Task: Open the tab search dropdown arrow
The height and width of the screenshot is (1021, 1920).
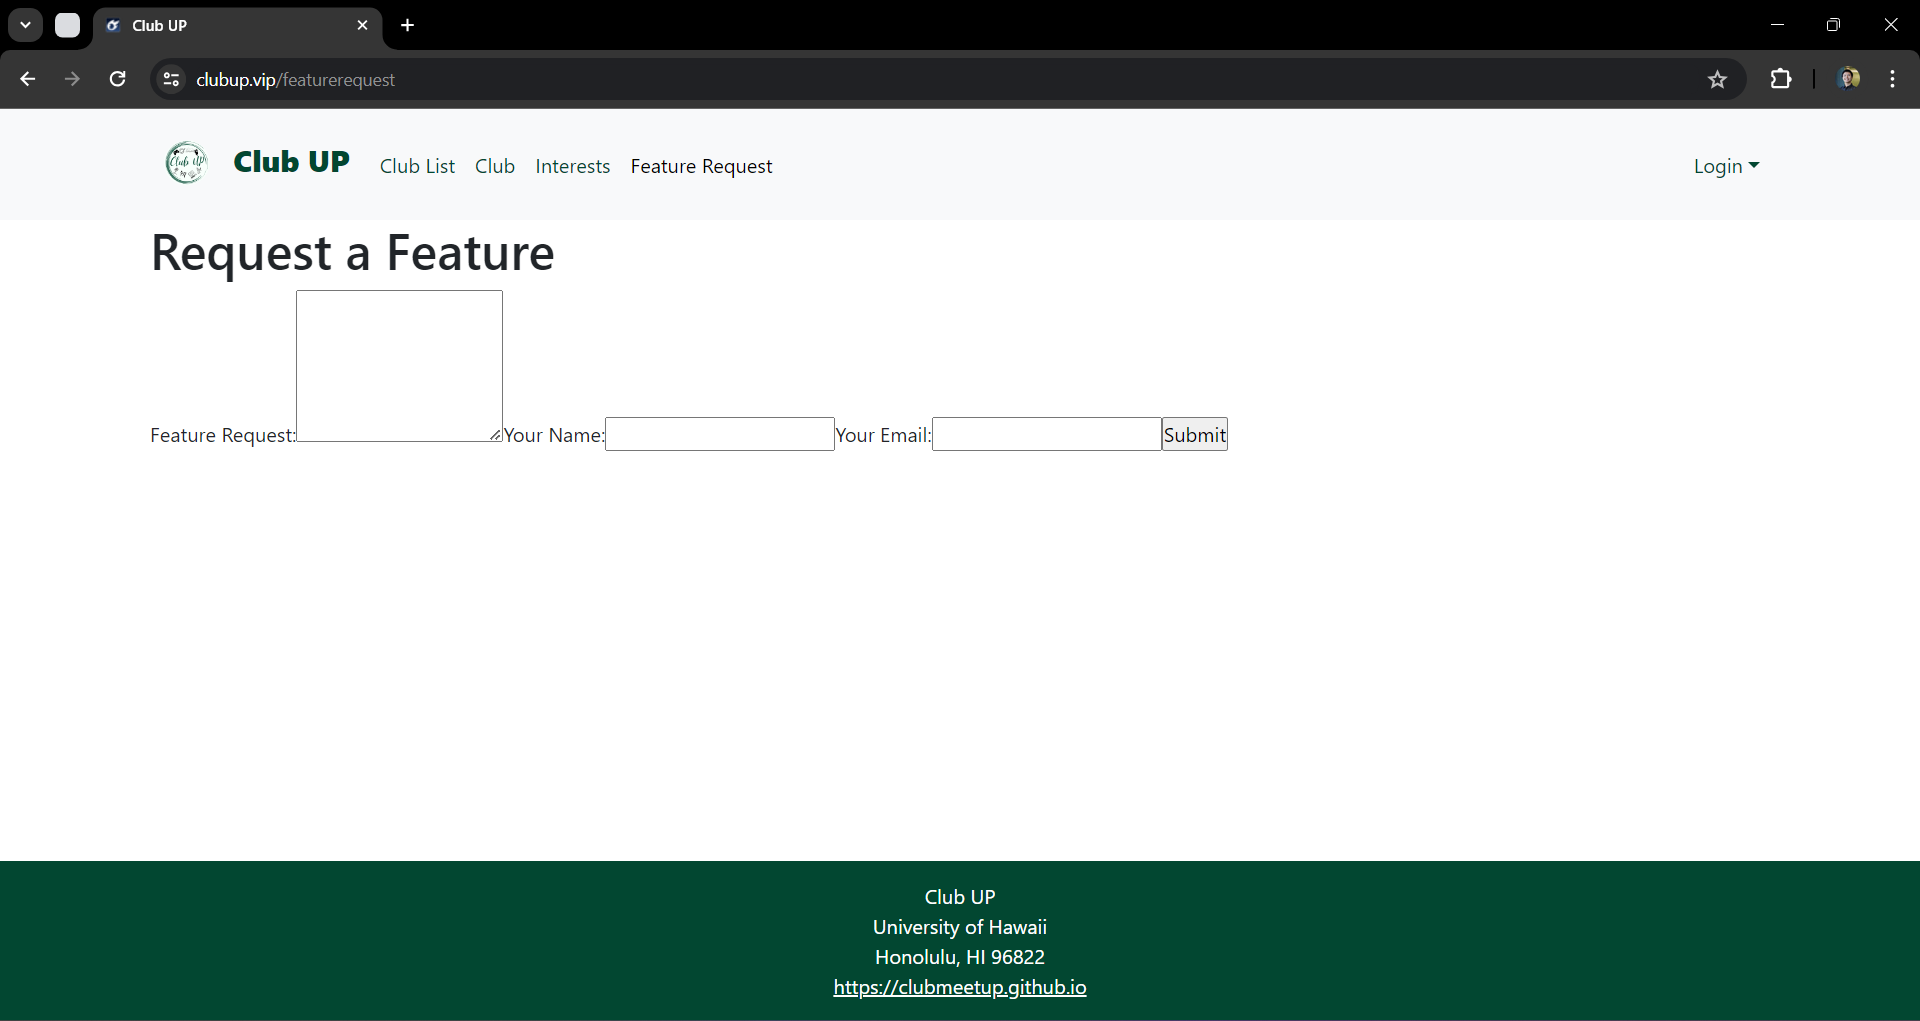Action: (26, 25)
